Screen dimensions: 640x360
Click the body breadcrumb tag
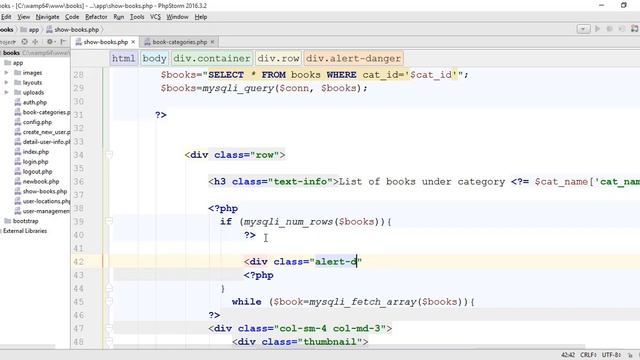(x=154, y=58)
